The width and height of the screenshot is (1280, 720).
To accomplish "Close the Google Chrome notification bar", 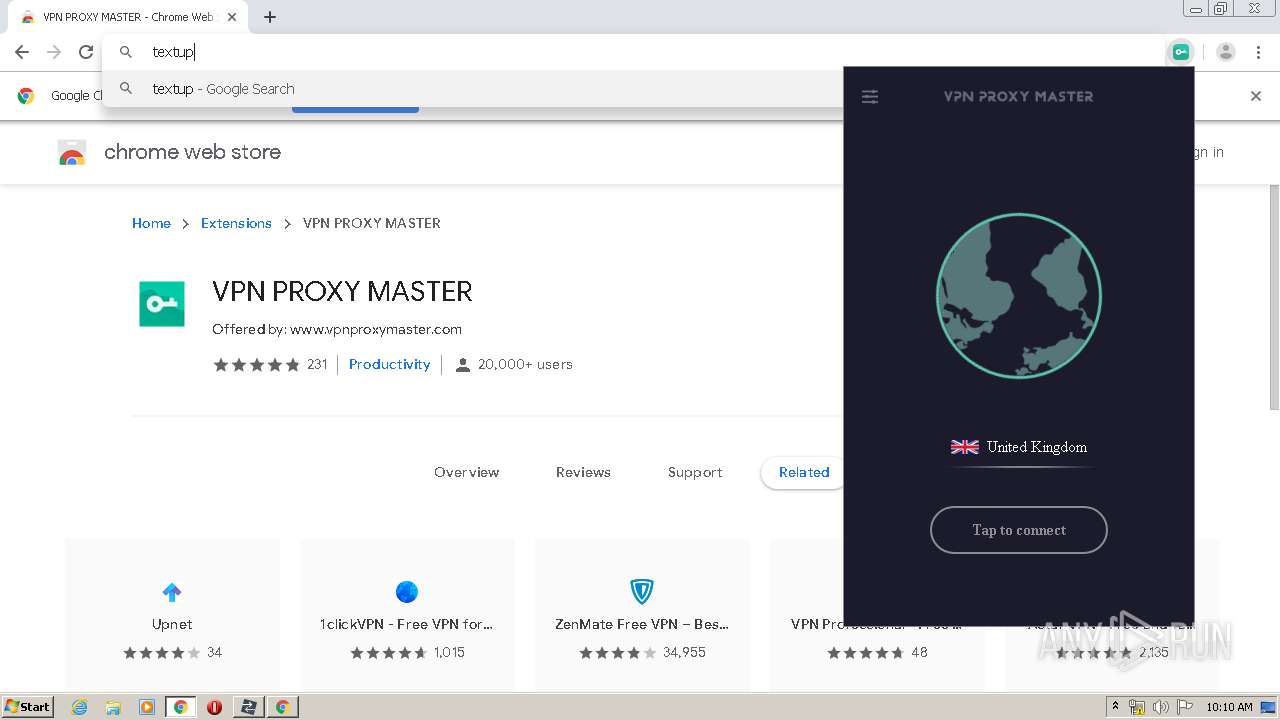I will pos(1256,96).
